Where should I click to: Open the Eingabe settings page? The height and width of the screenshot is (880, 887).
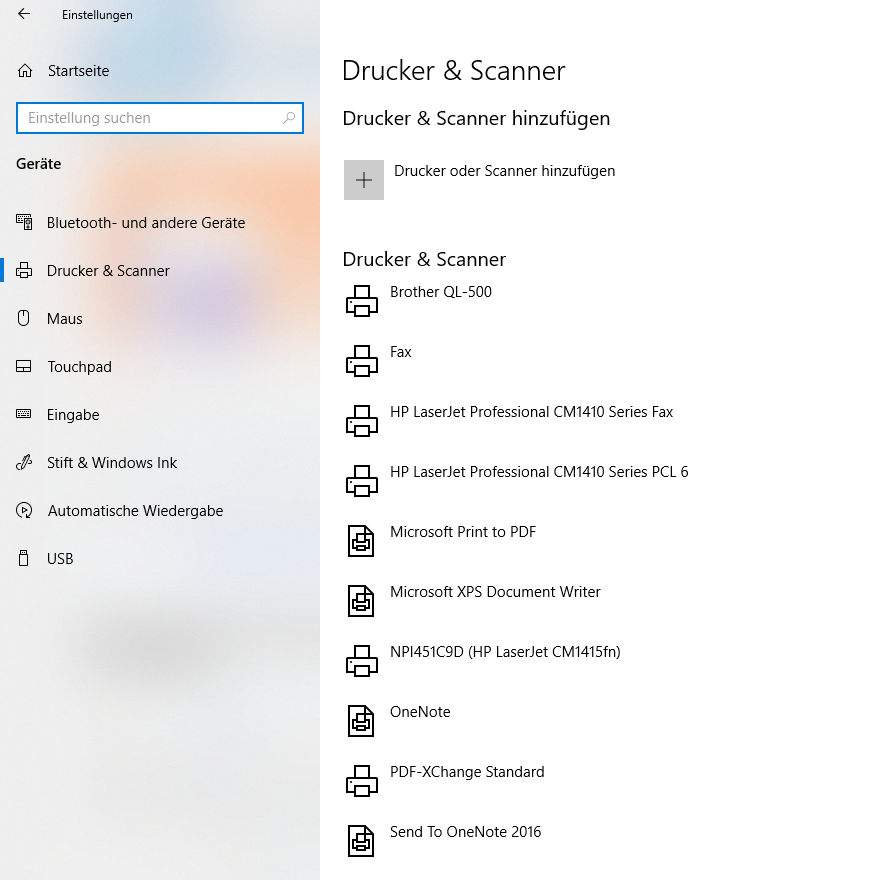[x=73, y=415]
